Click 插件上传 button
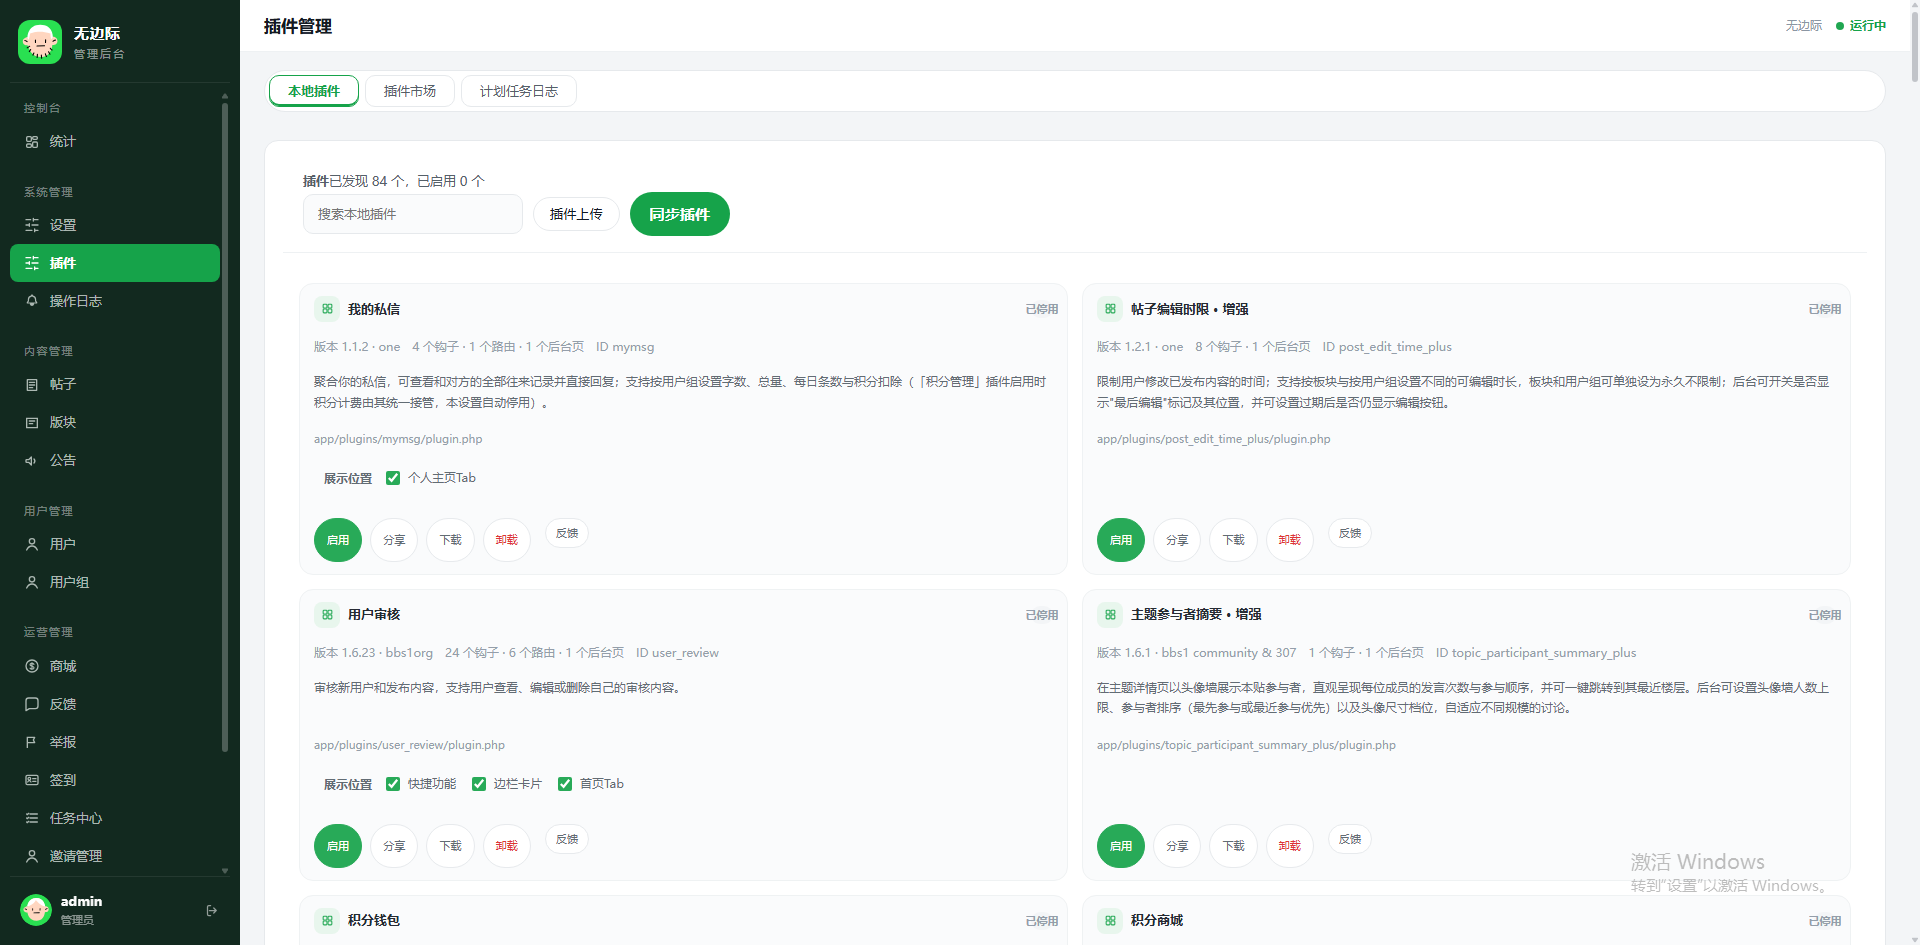This screenshot has width=1920, height=945. pyautogui.click(x=576, y=214)
